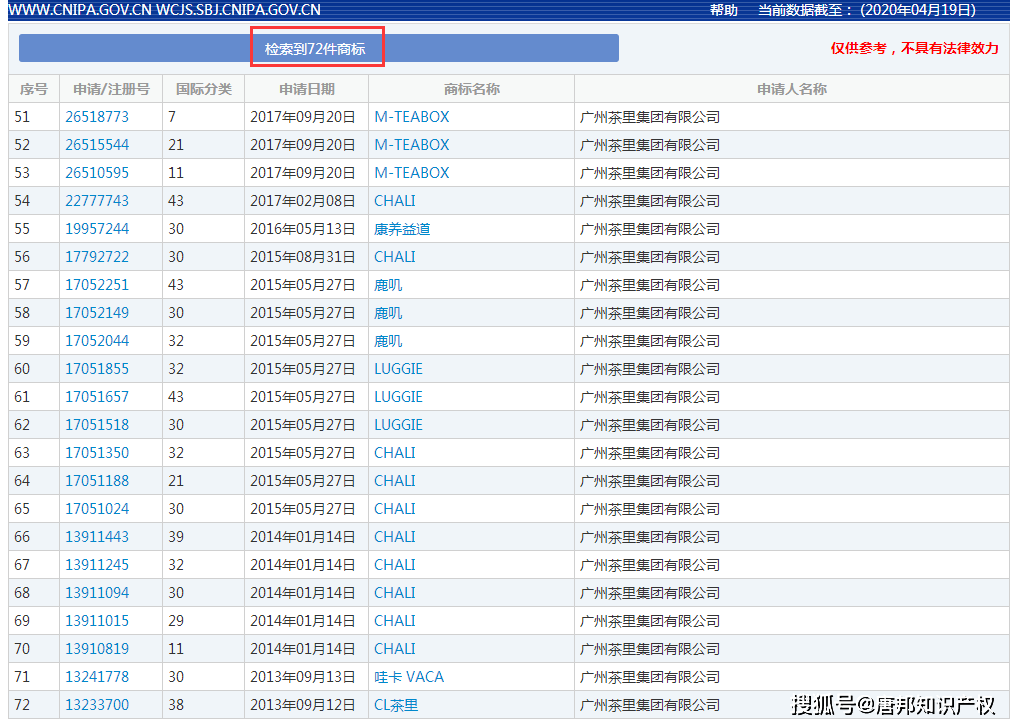1018x727 pixels.
Task: Open registration number 13911245
Action: click(x=97, y=565)
